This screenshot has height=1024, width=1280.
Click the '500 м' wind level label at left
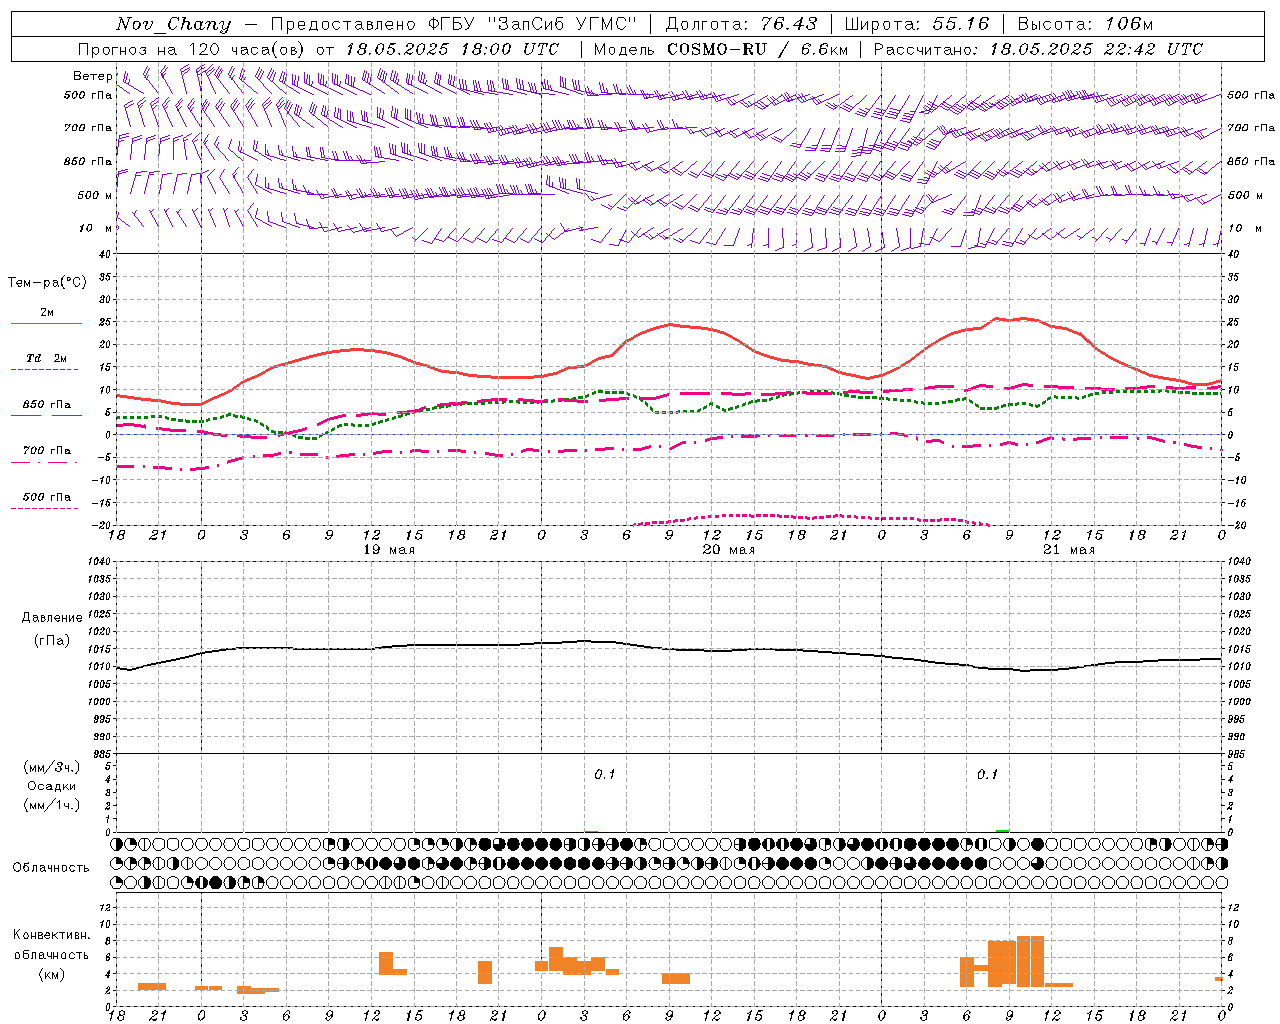(x=95, y=195)
